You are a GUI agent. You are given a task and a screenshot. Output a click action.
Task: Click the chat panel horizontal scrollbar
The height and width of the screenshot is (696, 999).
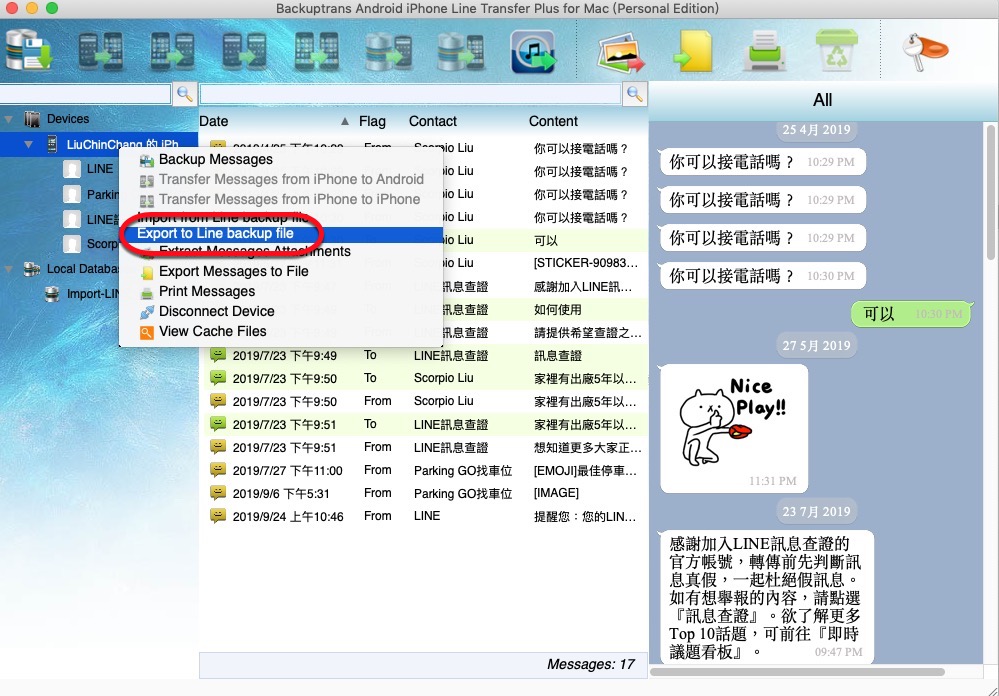coord(796,671)
